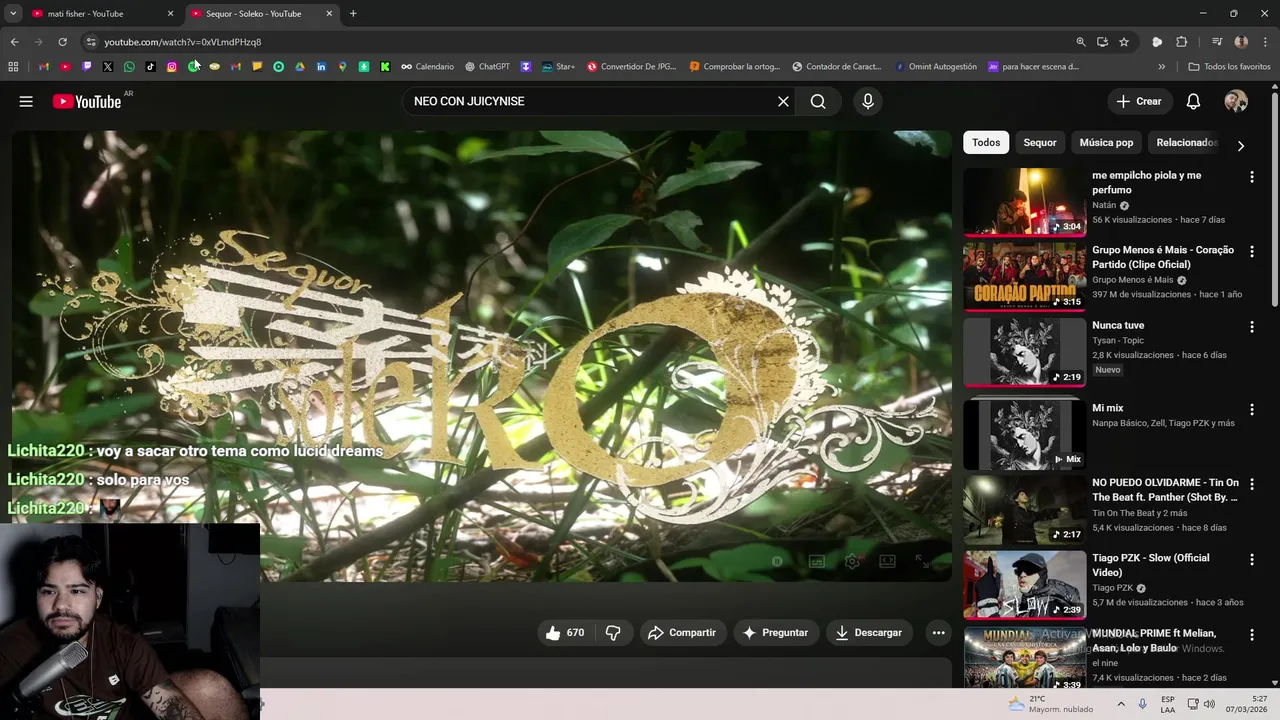The image size is (1280, 720).
Task: Select the Relacionados filter chip
Action: pos(1187,142)
